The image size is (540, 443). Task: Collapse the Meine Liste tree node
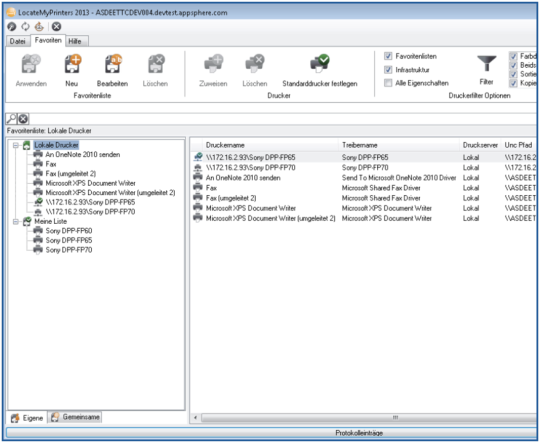click(x=16, y=222)
